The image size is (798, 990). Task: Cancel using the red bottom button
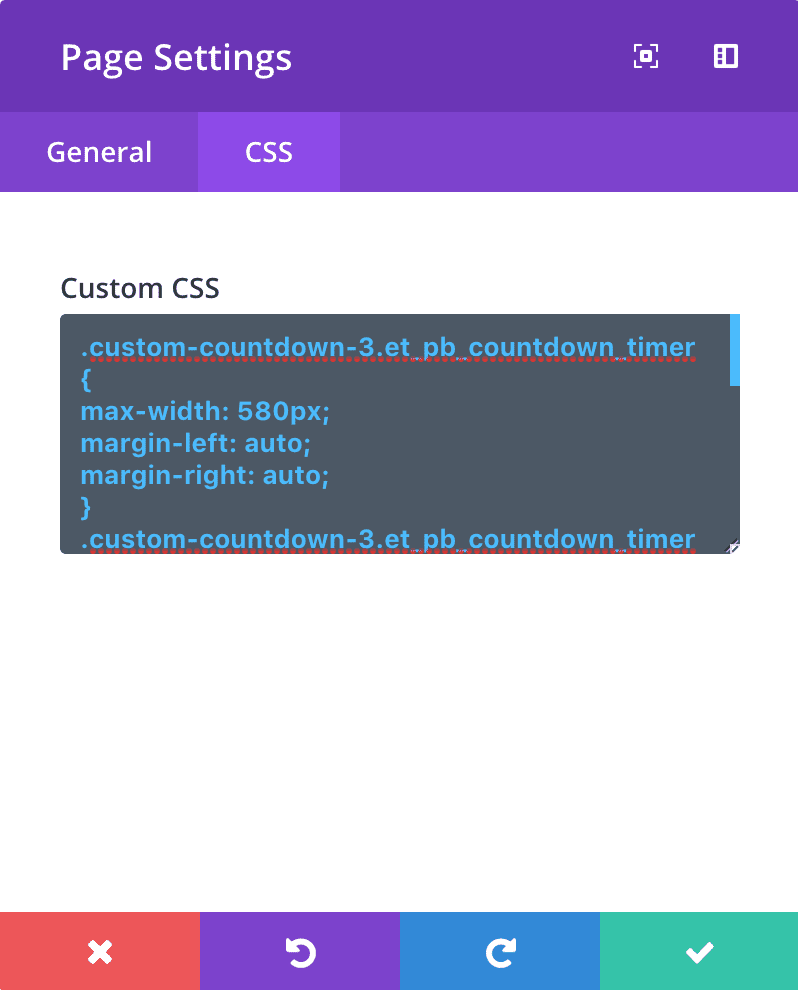tap(99, 951)
